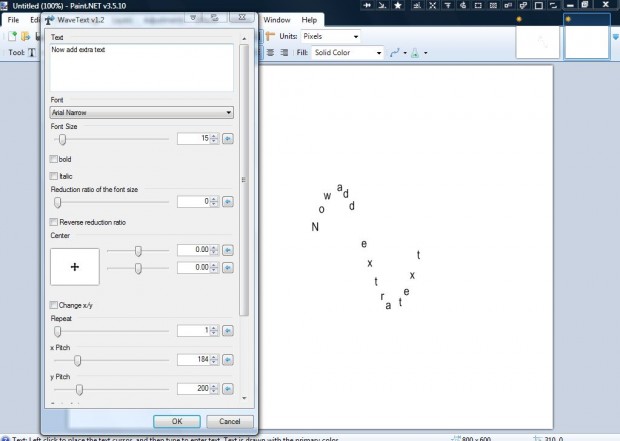This screenshot has width=620, height=441.
Task: Click the Open file folder icon
Action: [25, 36]
